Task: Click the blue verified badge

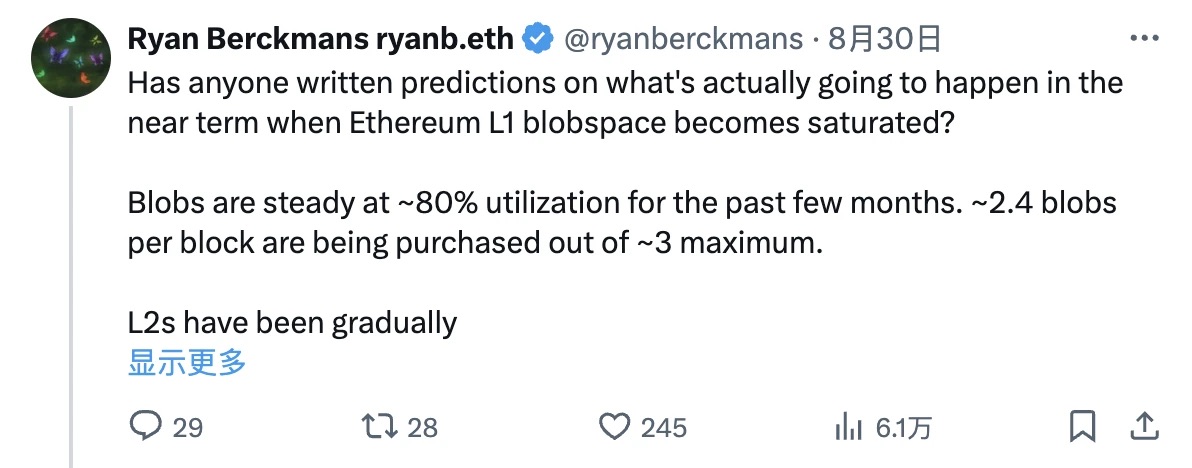Action: click(x=539, y=39)
